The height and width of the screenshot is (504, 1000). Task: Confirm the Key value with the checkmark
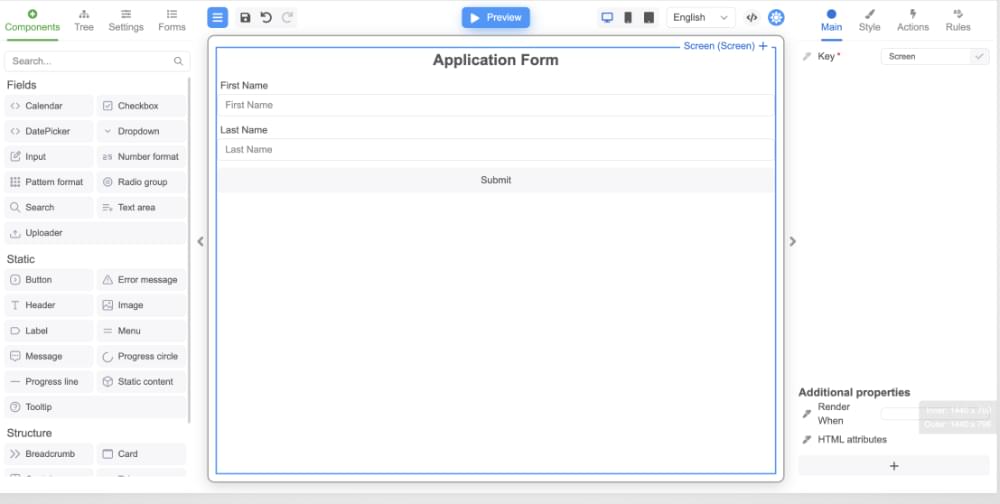tap(979, 56)
